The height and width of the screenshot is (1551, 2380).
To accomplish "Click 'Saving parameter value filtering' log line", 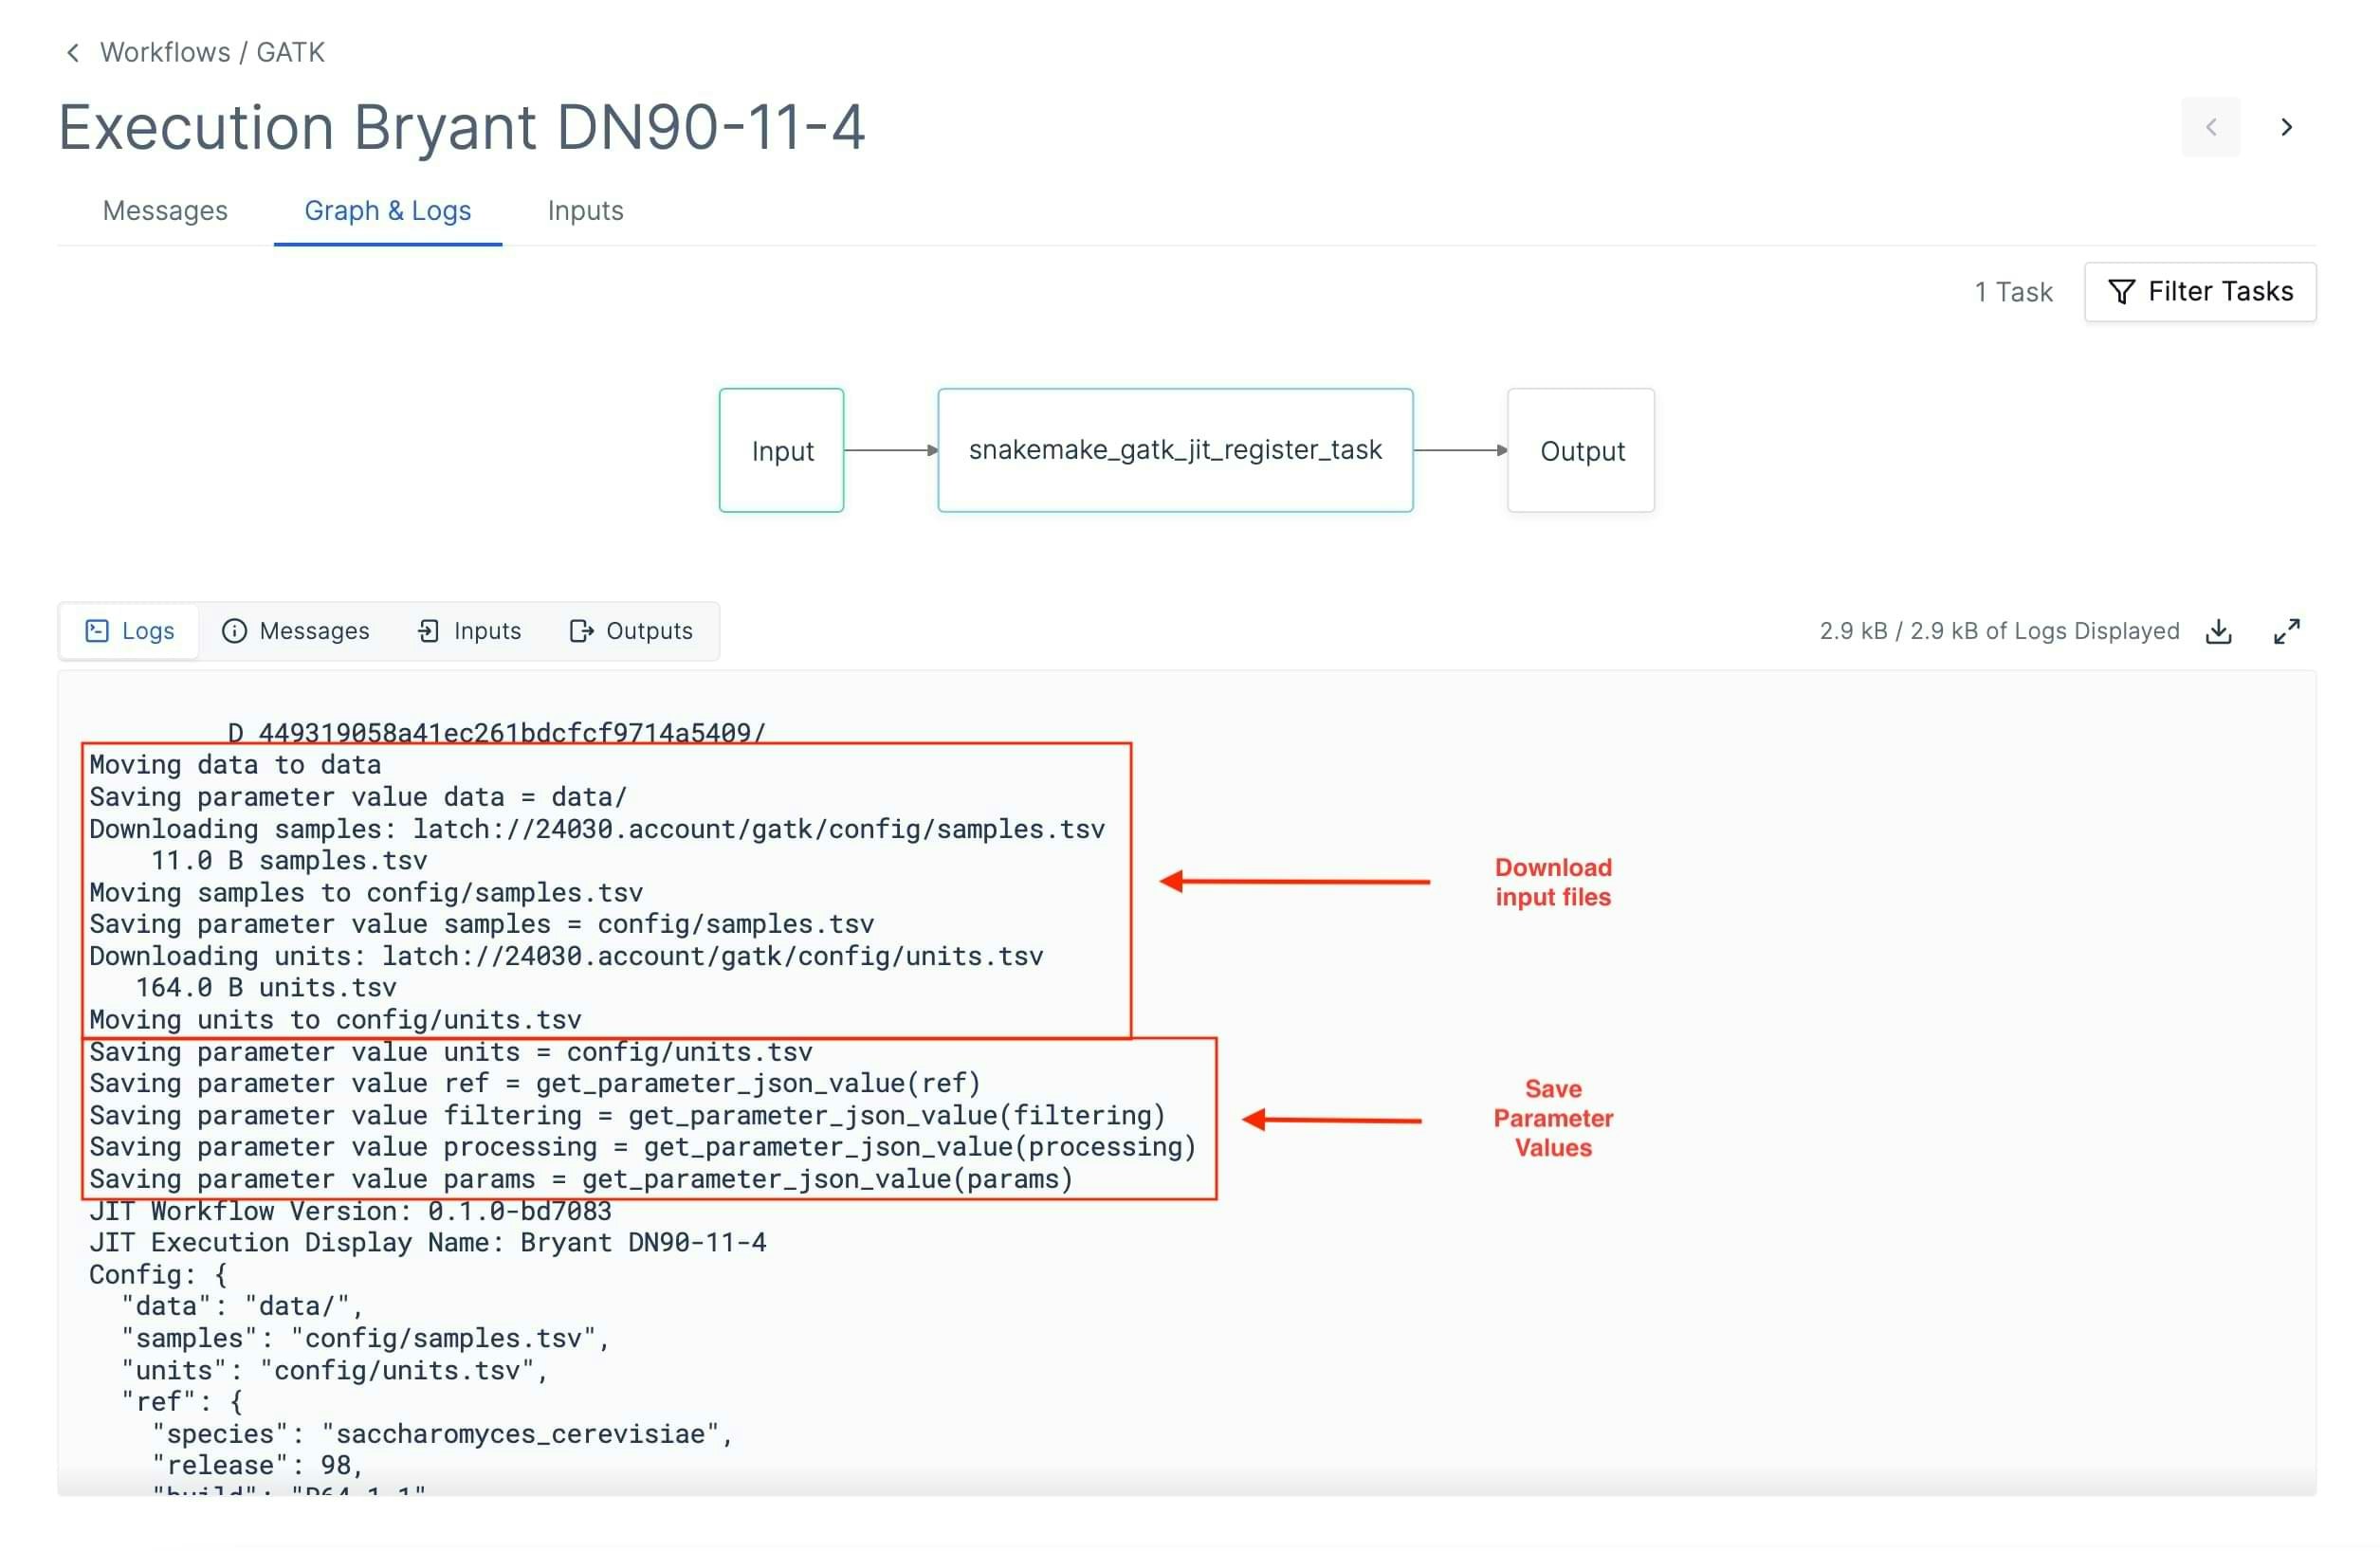I will pos(627,1115).
